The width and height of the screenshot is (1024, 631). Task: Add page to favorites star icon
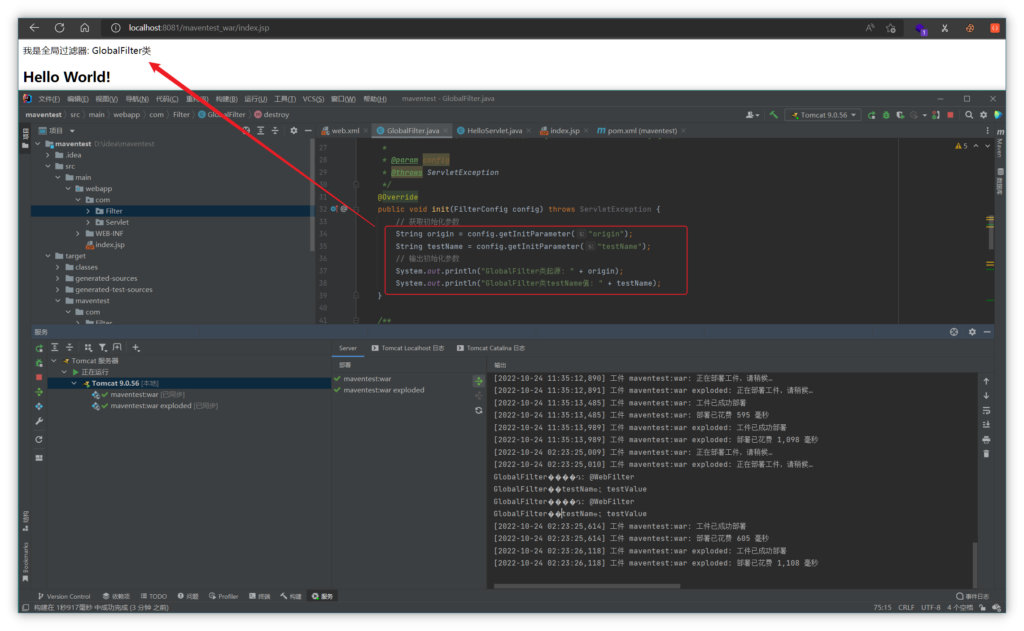pos(891,28)
